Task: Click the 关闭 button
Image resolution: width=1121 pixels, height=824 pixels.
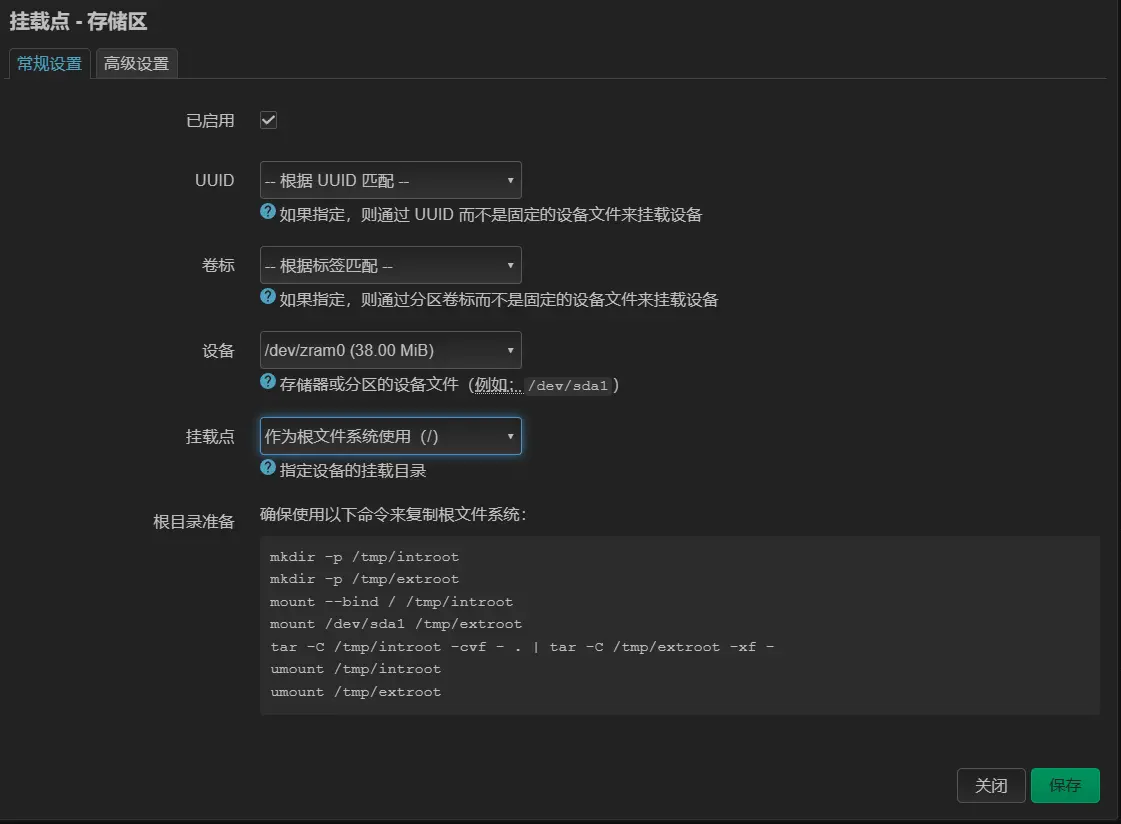Action: (x=991, y=786)
